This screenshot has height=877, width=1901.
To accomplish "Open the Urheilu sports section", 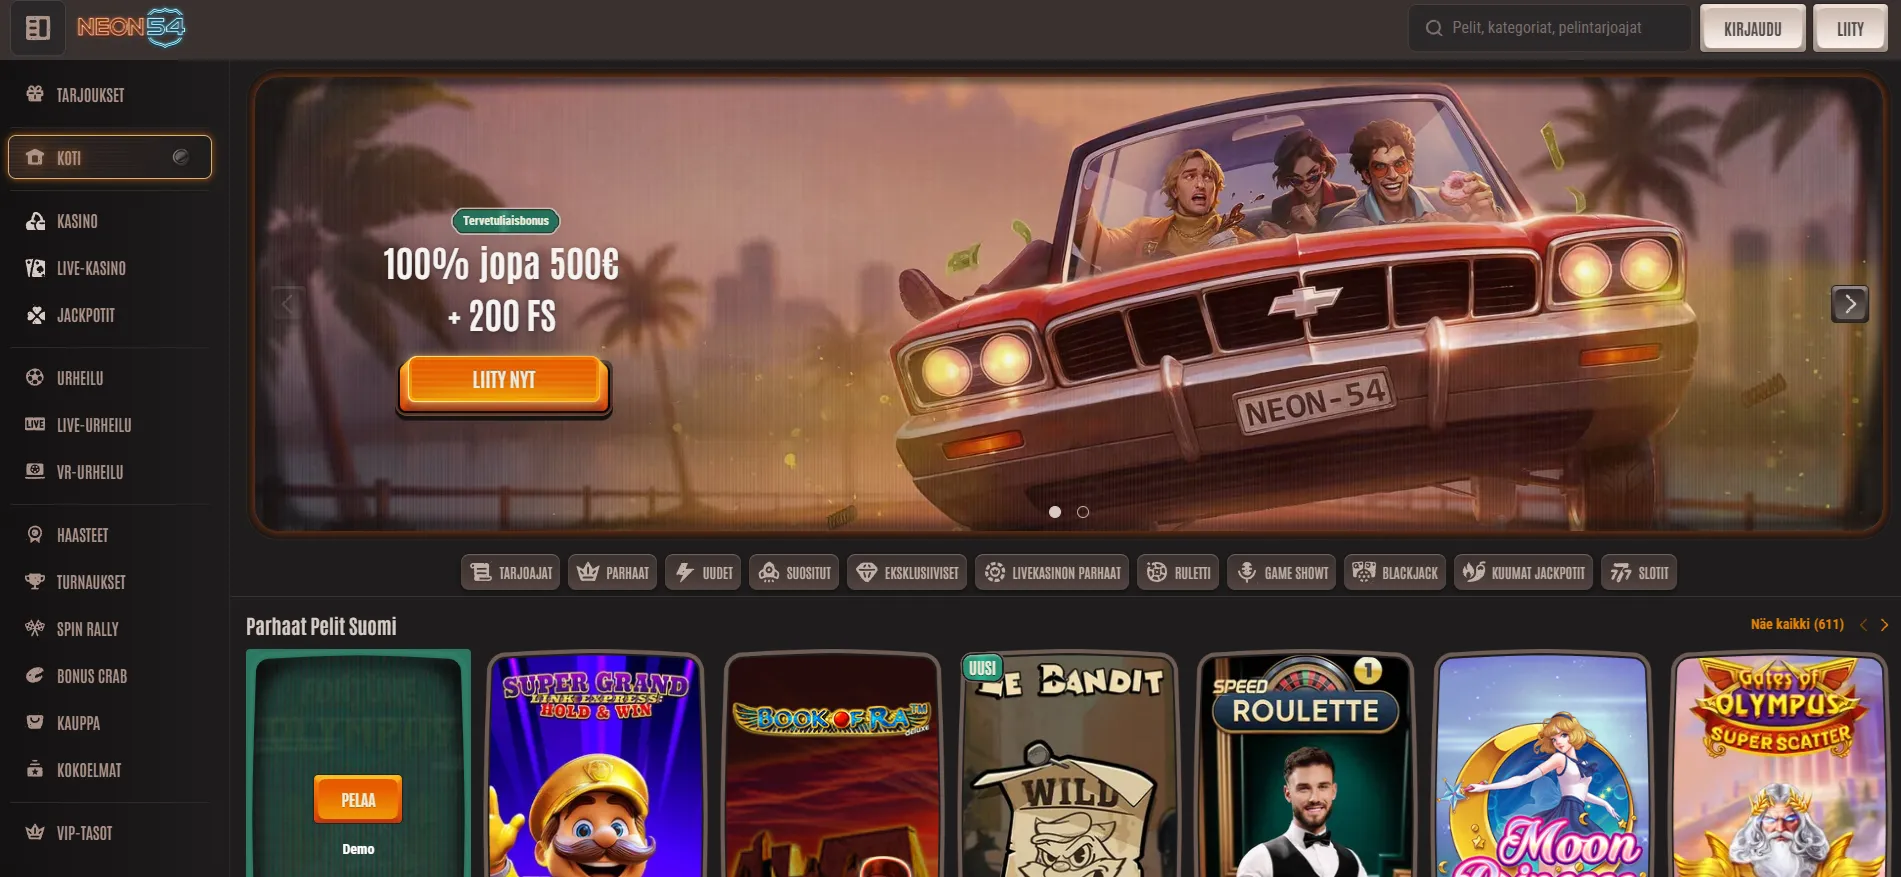I will (79, 378).
